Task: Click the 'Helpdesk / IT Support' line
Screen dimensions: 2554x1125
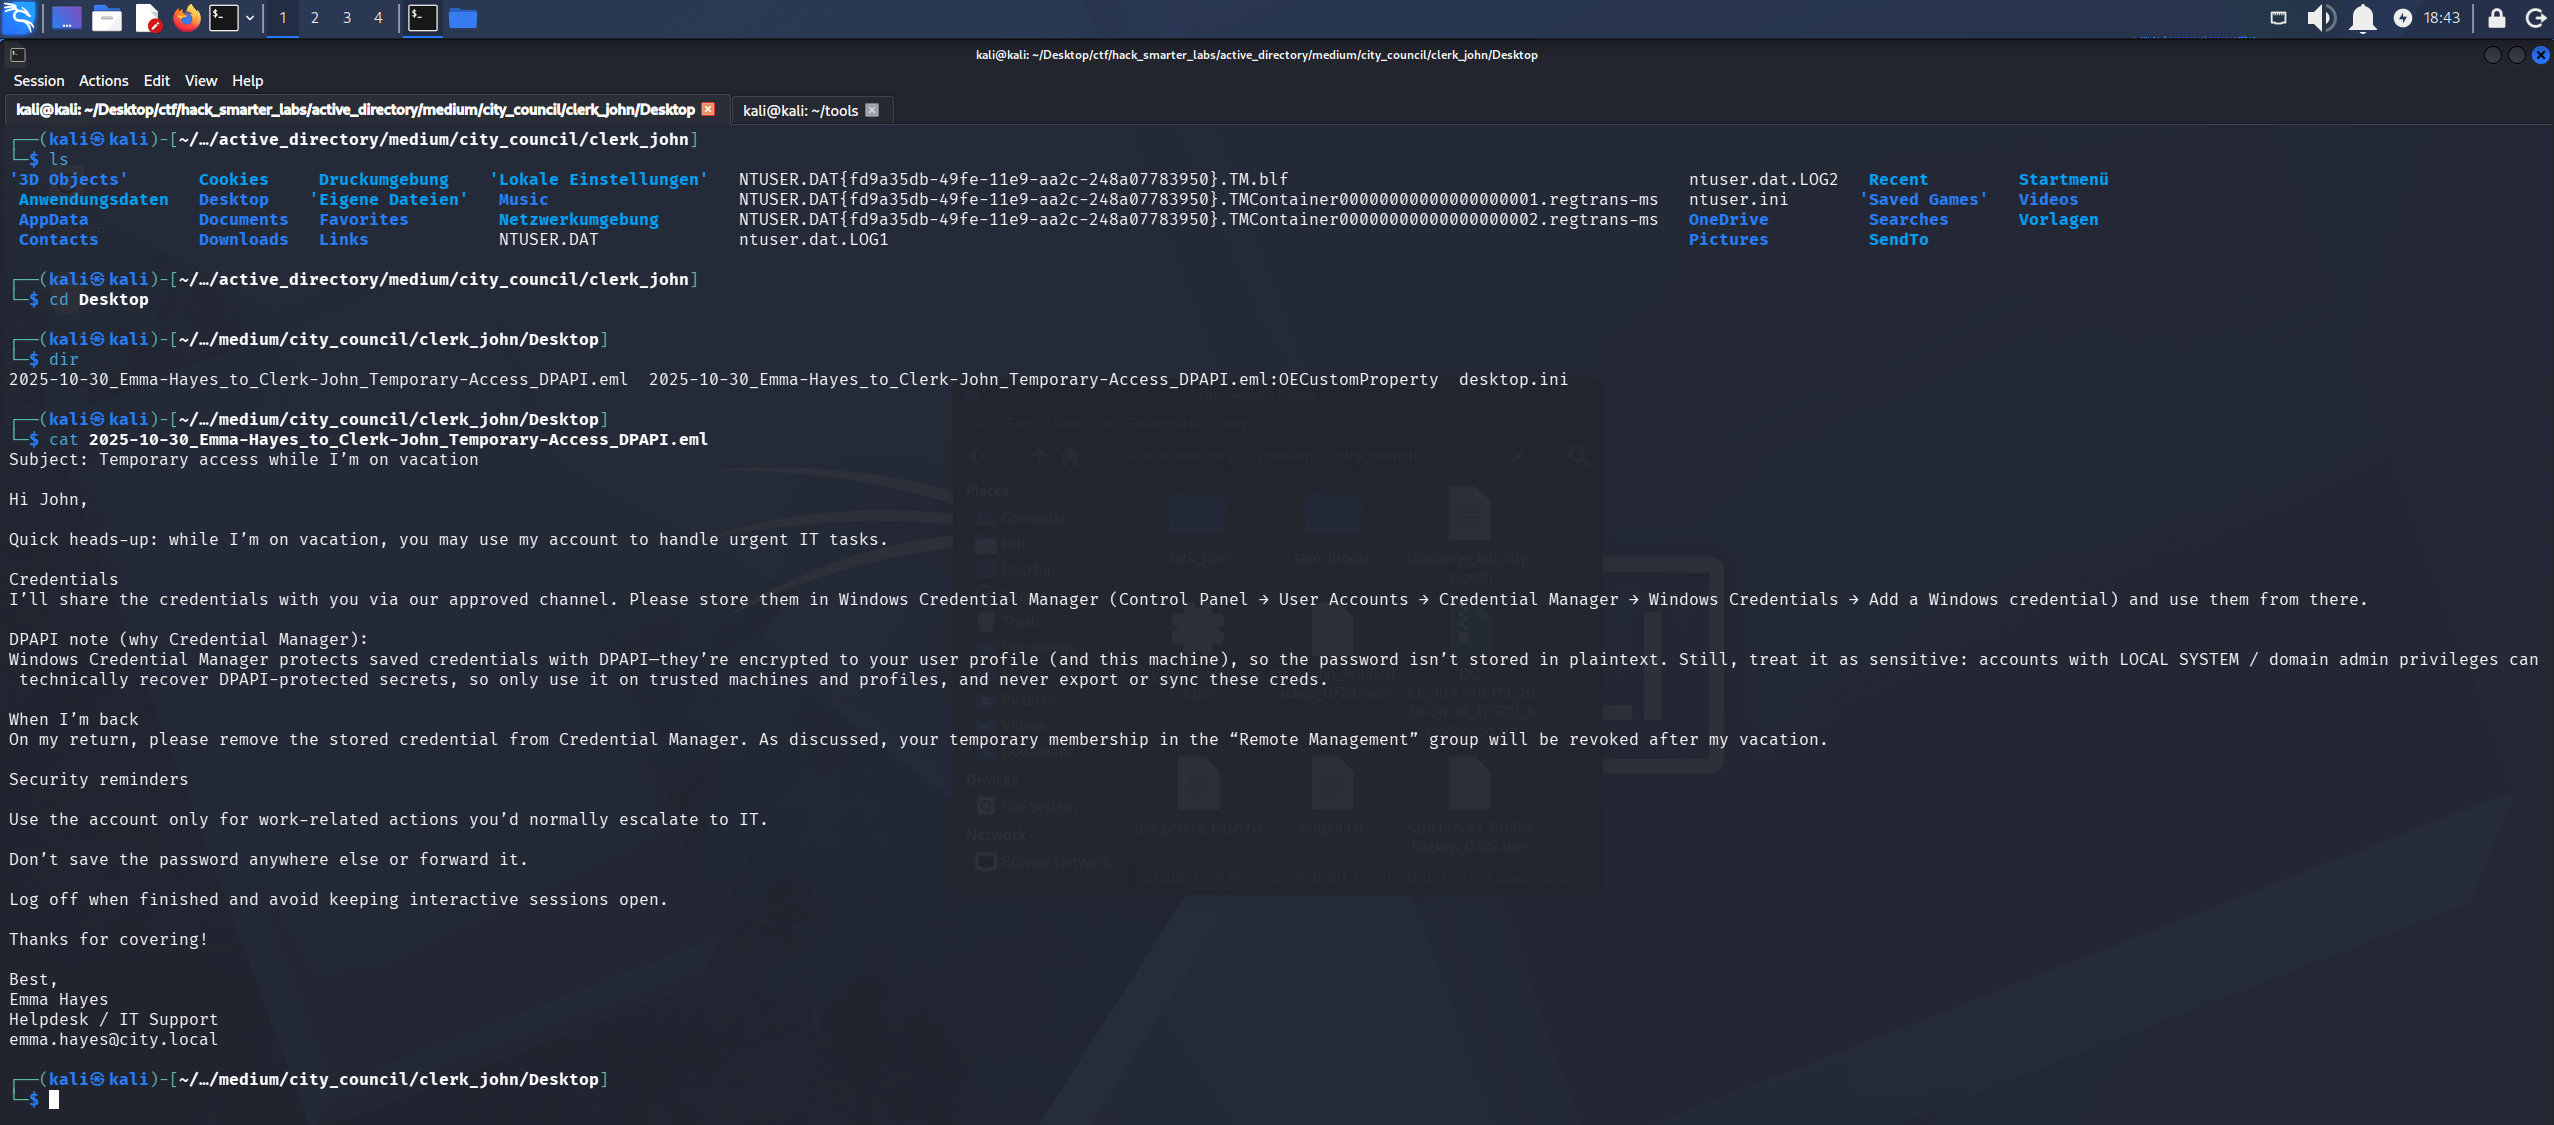Action: click(x=114, y=1020)
